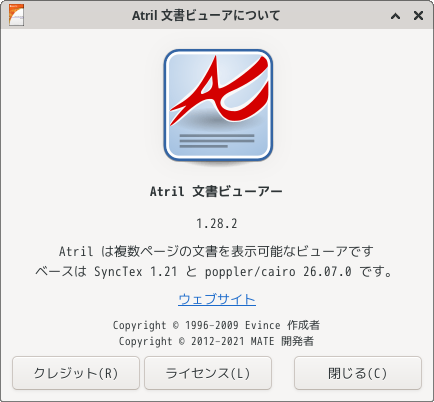Click the gray document lines in logo
434x402 pixels.
217,141
